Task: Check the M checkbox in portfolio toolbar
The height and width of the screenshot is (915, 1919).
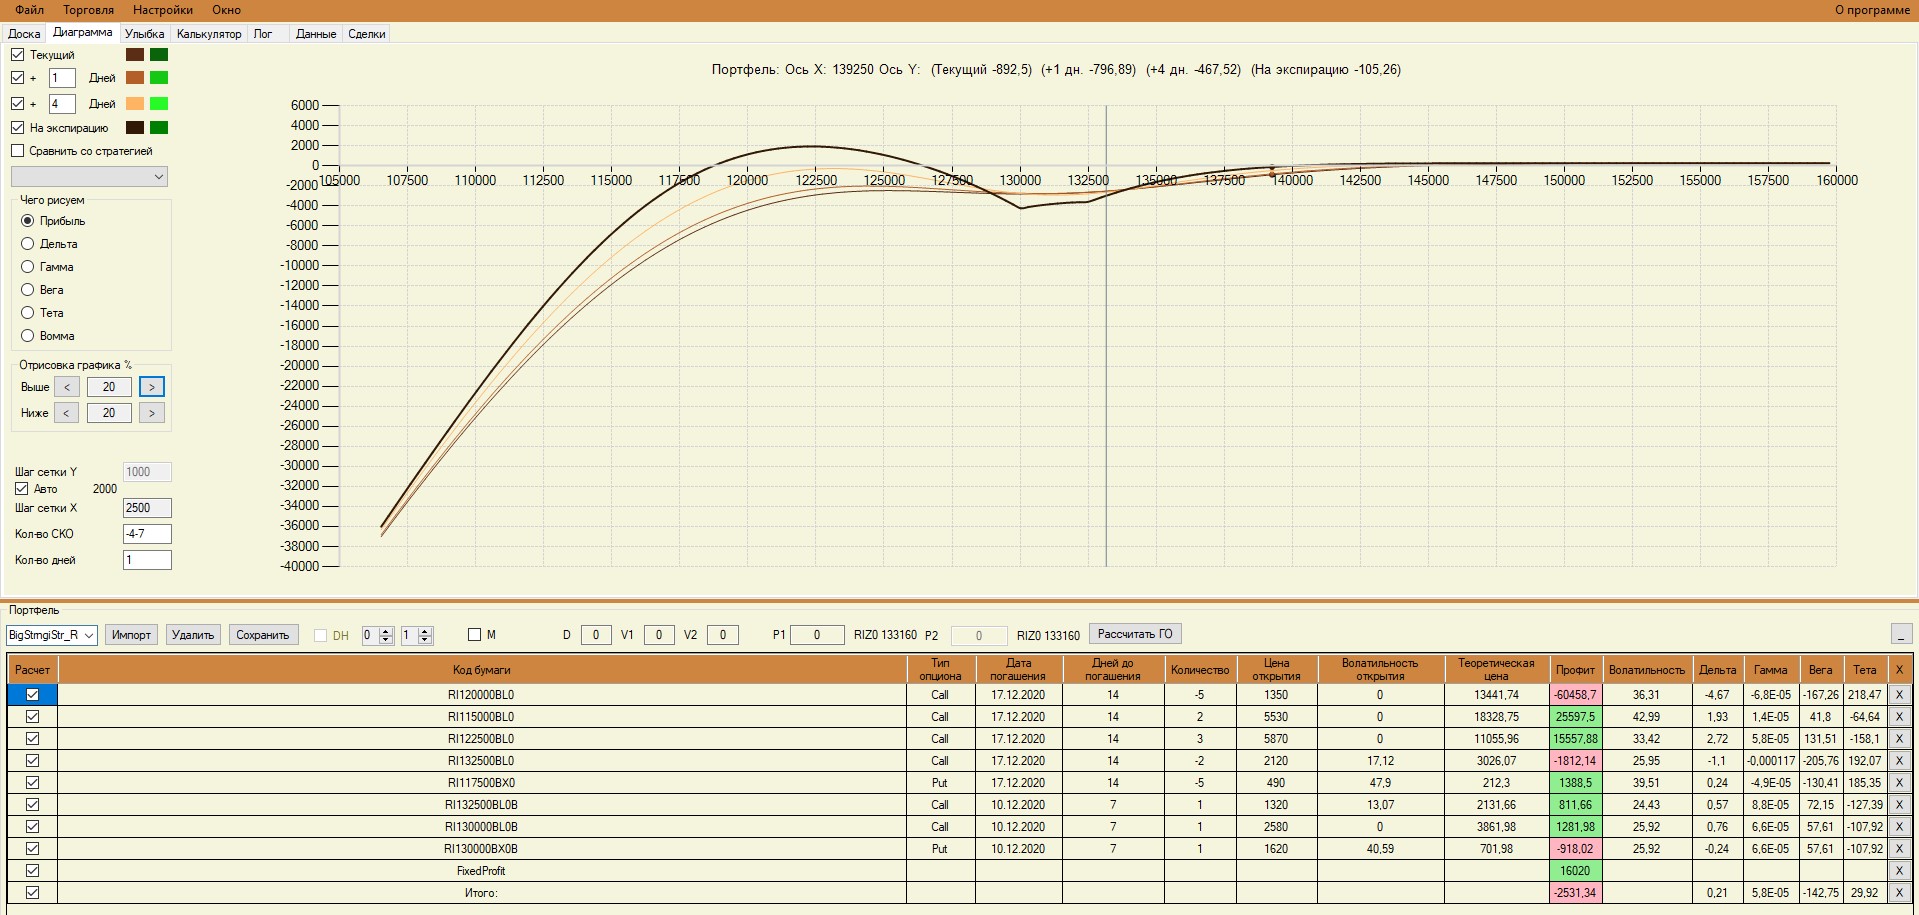Action: click(x=475, y=635)
